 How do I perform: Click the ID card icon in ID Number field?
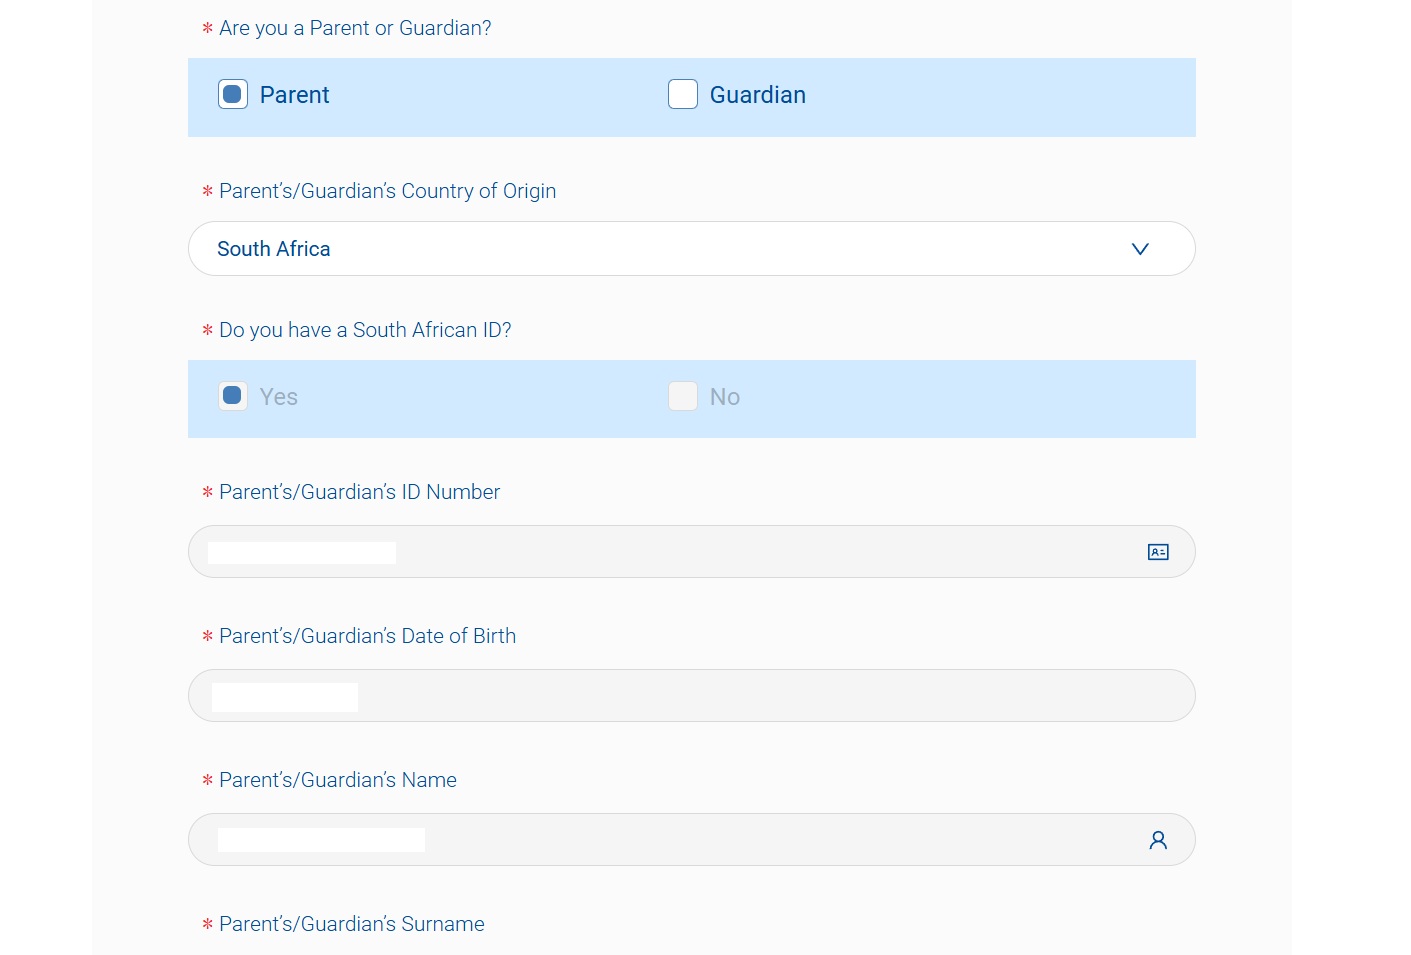[1158, 552]
